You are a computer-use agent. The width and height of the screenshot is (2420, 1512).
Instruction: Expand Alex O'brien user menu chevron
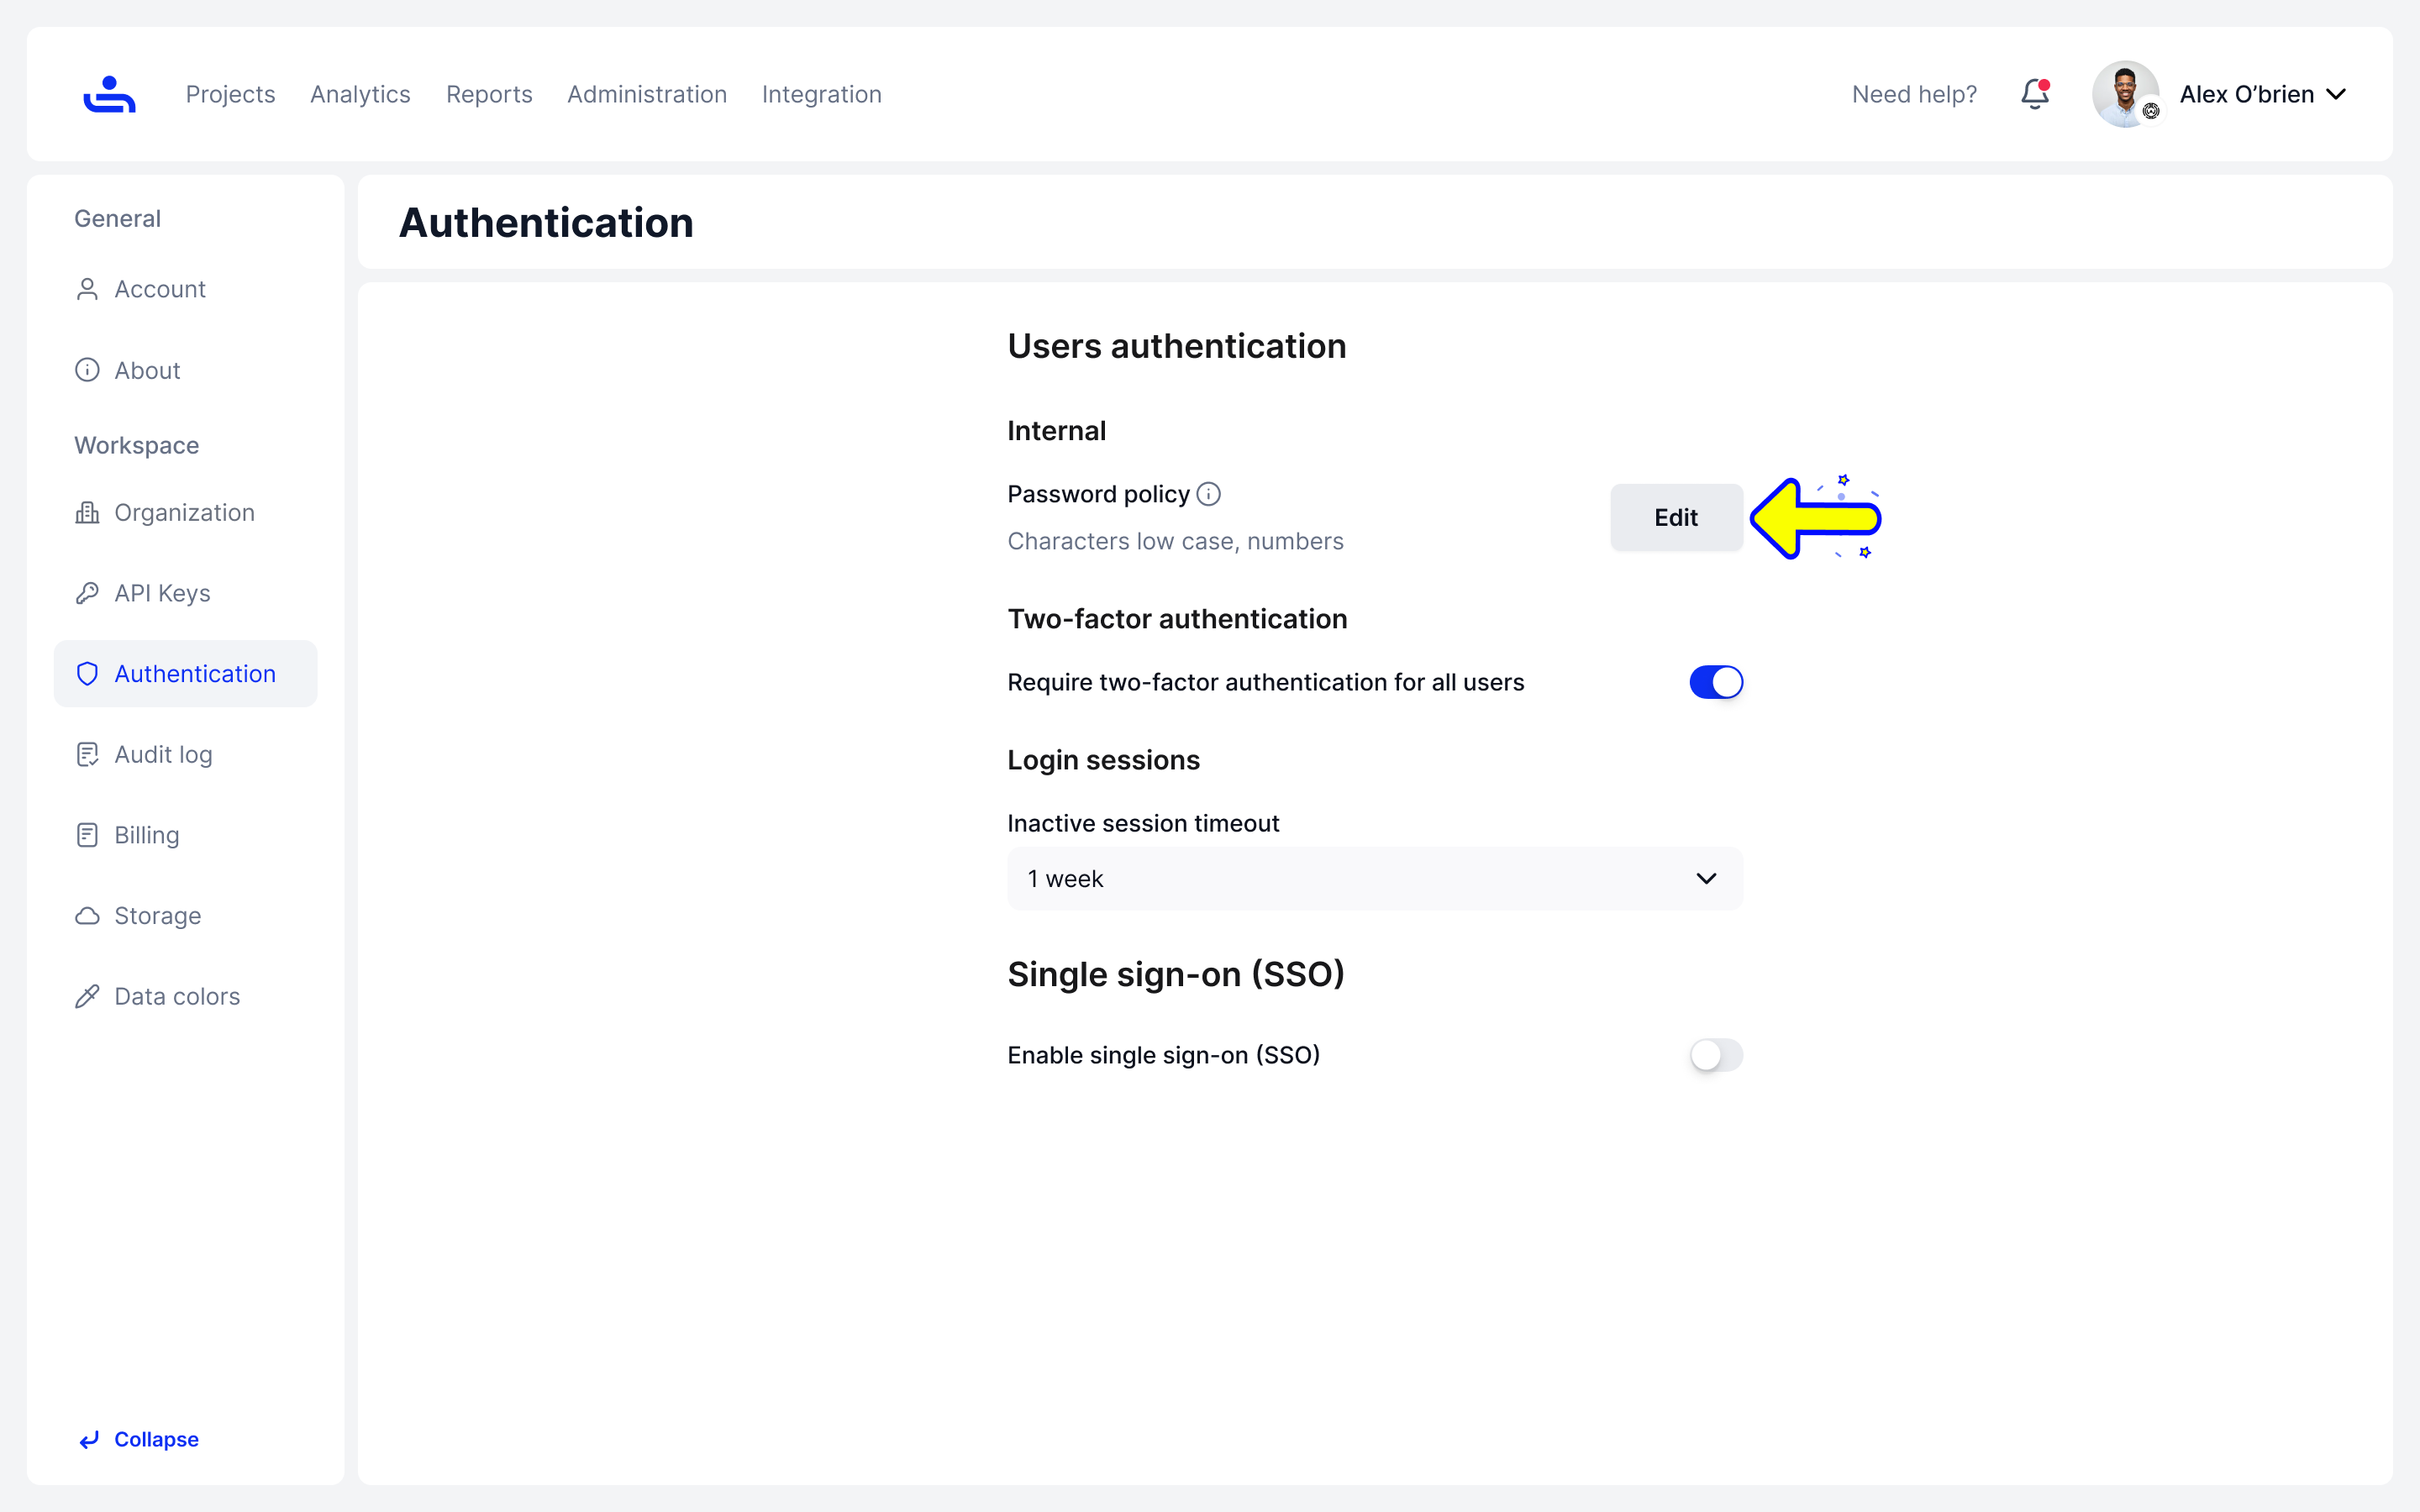click(x=2336, y=94)
